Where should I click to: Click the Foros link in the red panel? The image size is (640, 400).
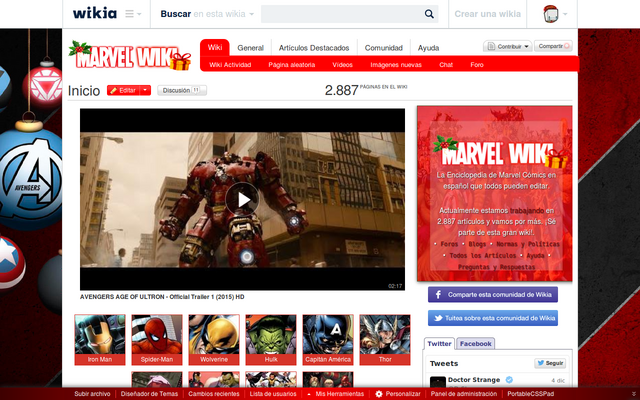pos(449,244)
